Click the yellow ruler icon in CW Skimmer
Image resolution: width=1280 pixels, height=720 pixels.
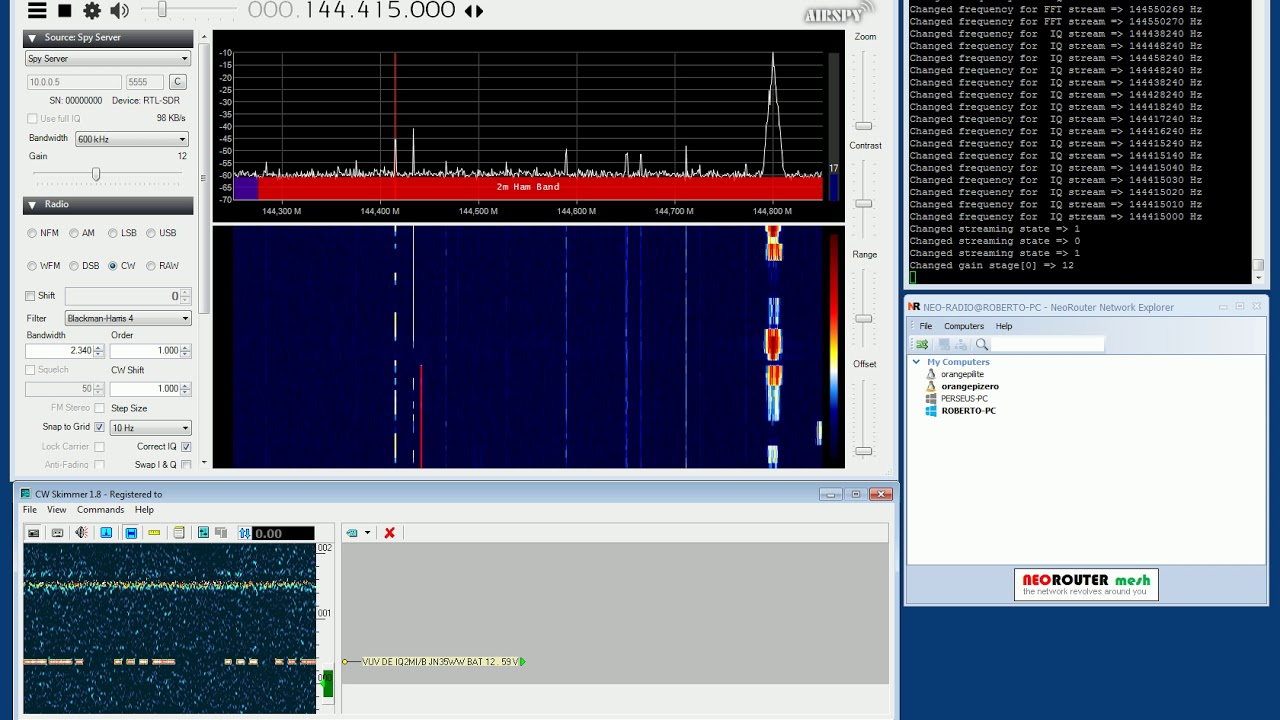pos(154,533)
